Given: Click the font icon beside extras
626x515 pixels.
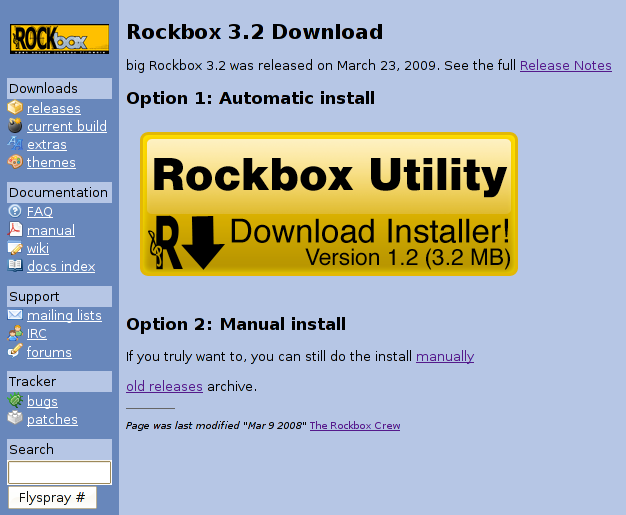Looking at the screenshot, I should (x=15, y=144).
